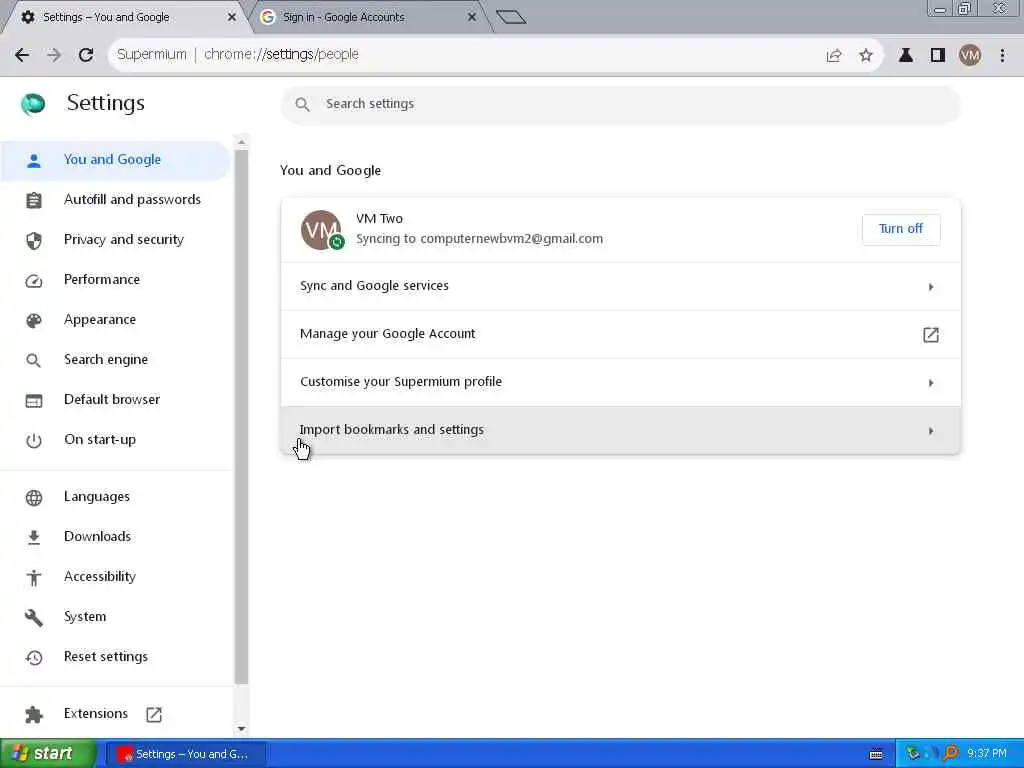Click the search magnifier icon in settings
Screen dimensions: 1024x768
(302, 104)
